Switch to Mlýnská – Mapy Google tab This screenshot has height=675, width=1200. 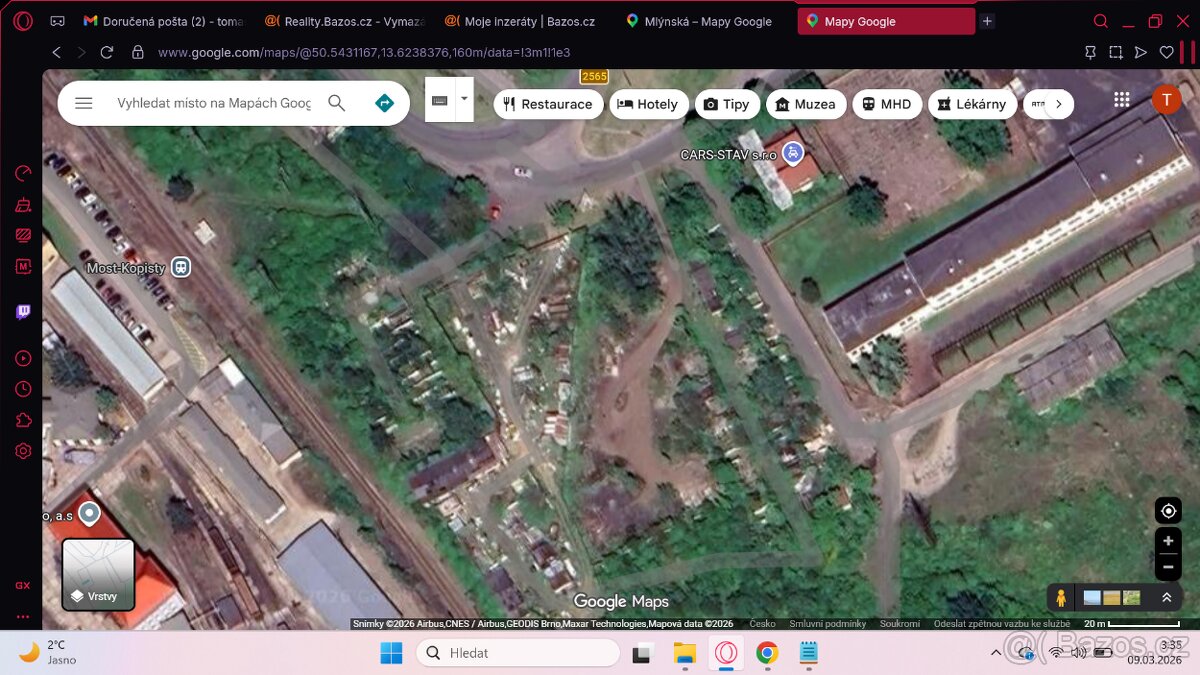click(x=706, y=21)
